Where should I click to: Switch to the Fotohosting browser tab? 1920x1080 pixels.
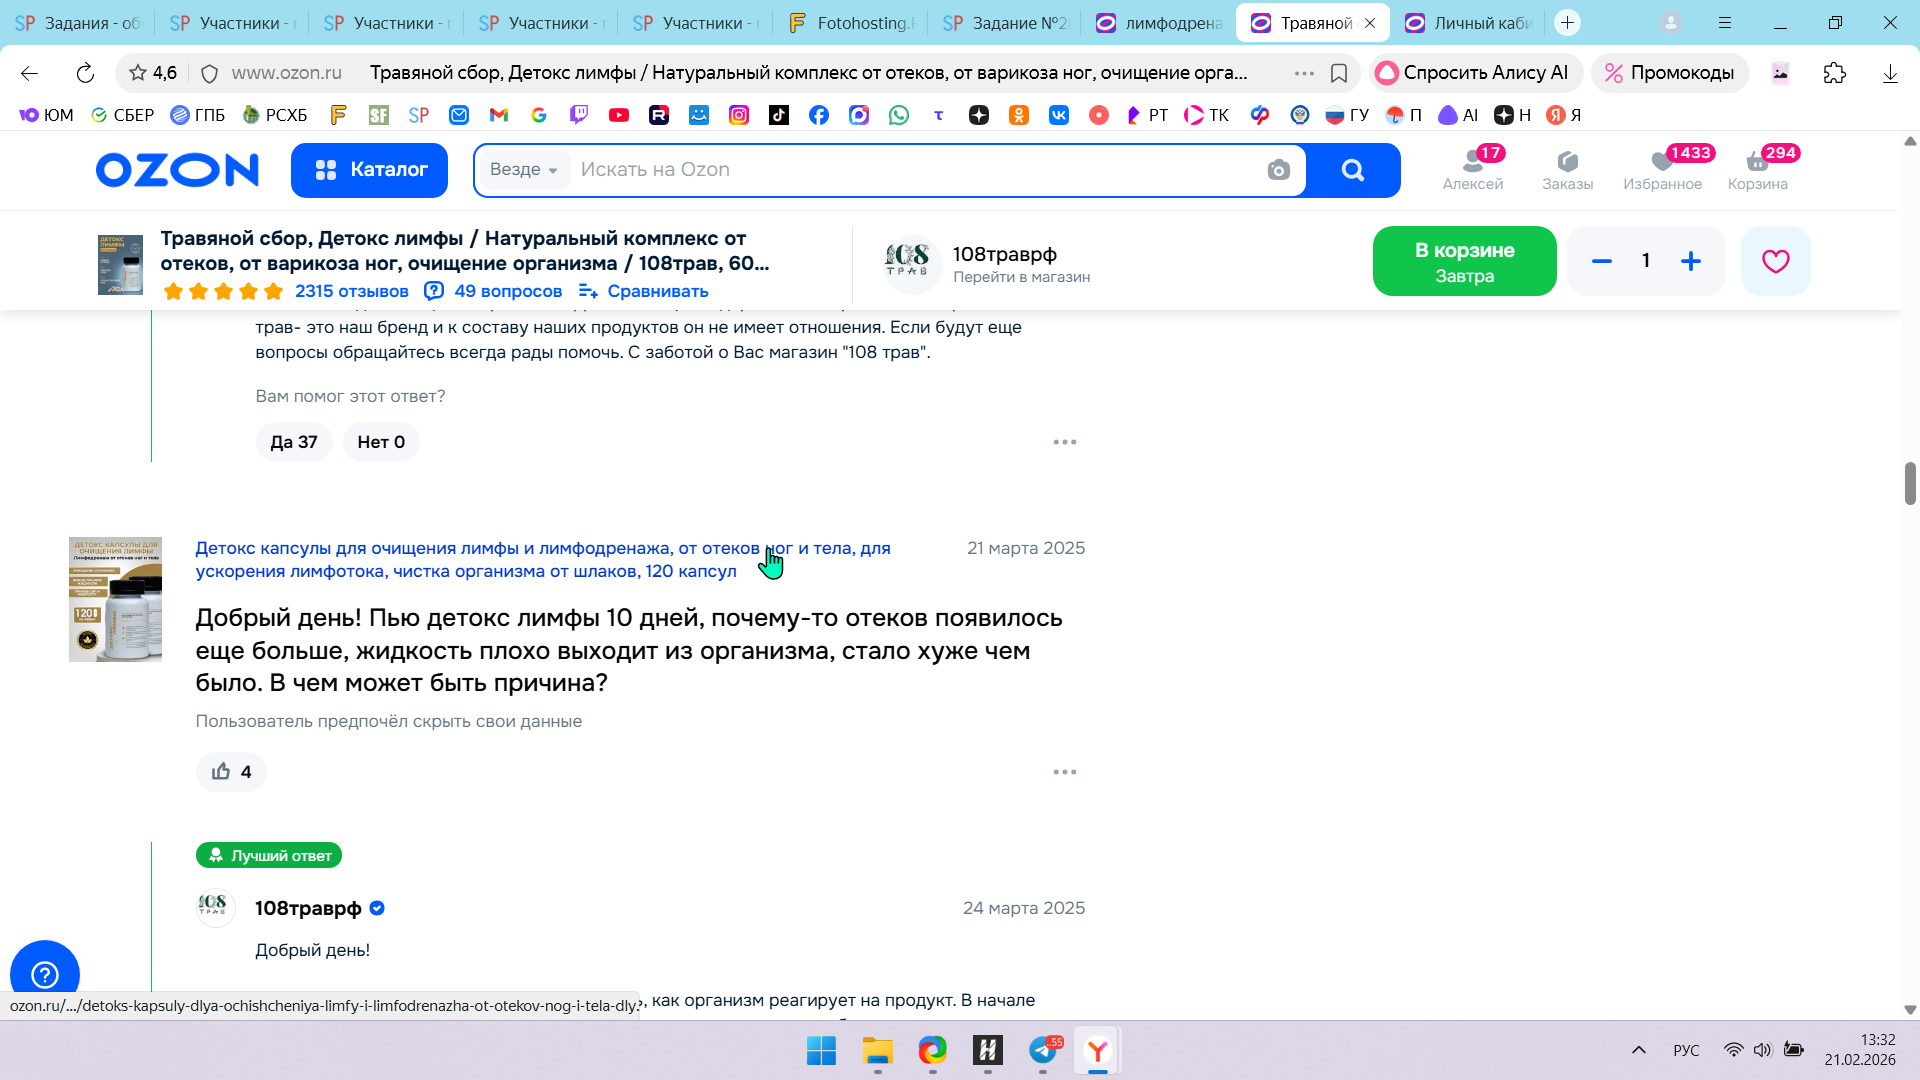pos(850,22)
